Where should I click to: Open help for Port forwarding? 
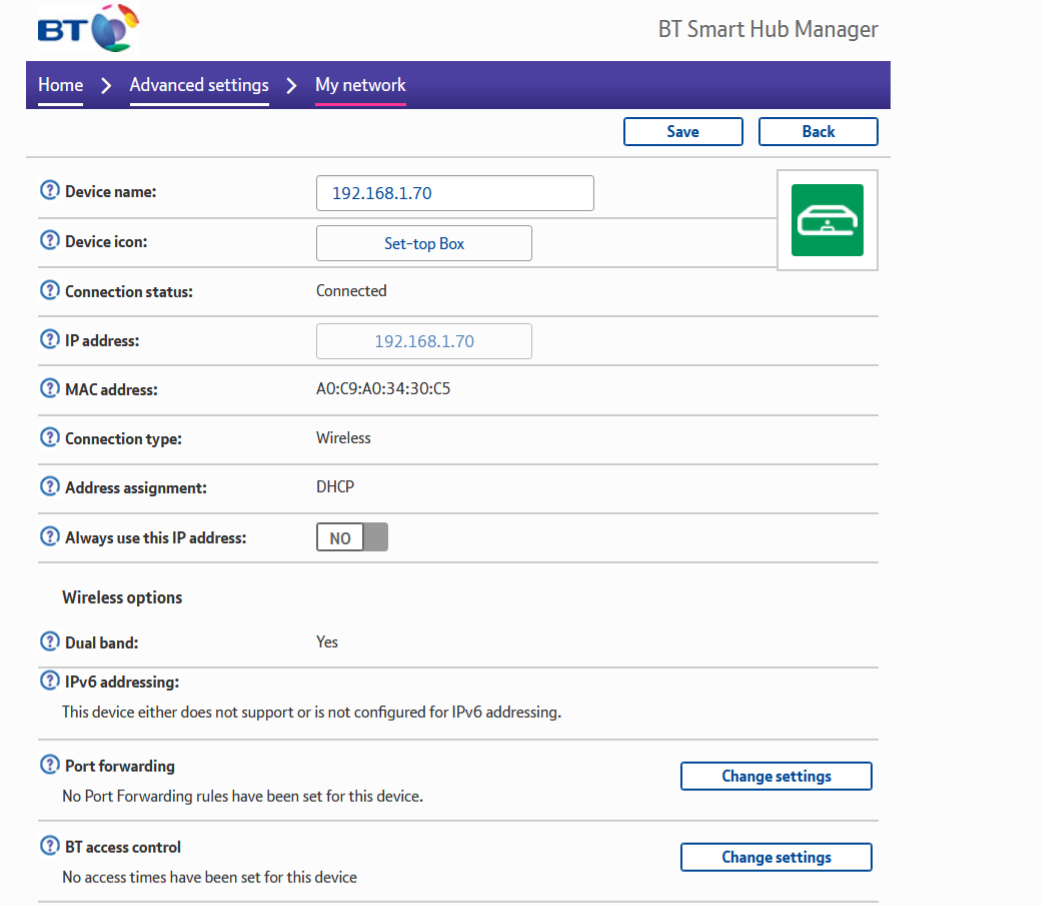pos(50,765)
